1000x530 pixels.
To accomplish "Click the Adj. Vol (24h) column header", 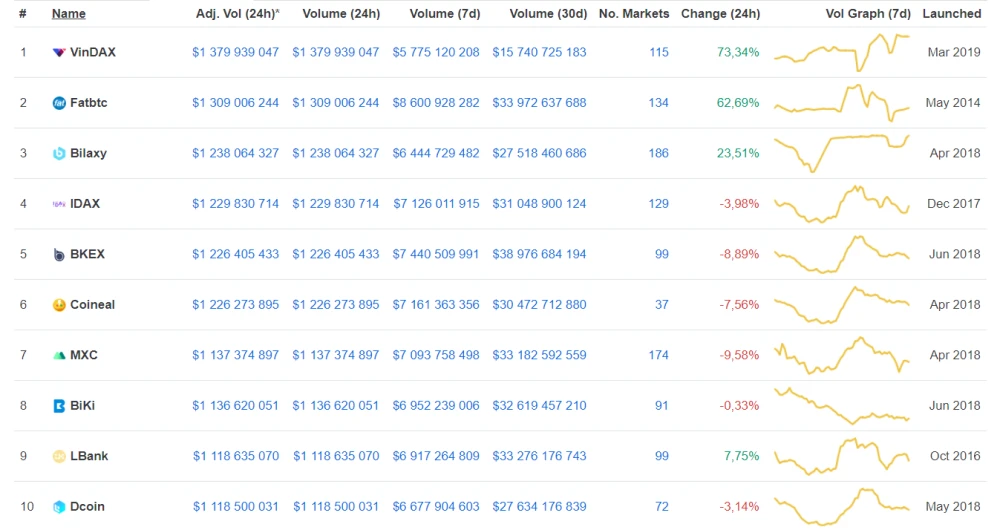I will click(238, 13).
